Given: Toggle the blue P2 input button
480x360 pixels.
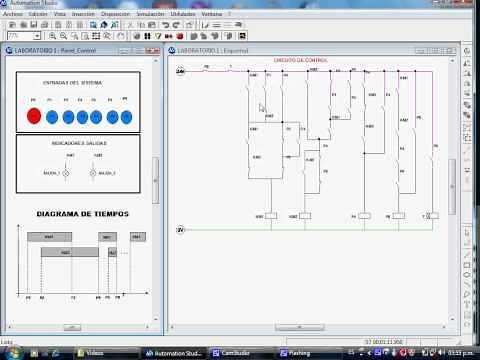Looking at the screenshot, I should coord(68,117).
